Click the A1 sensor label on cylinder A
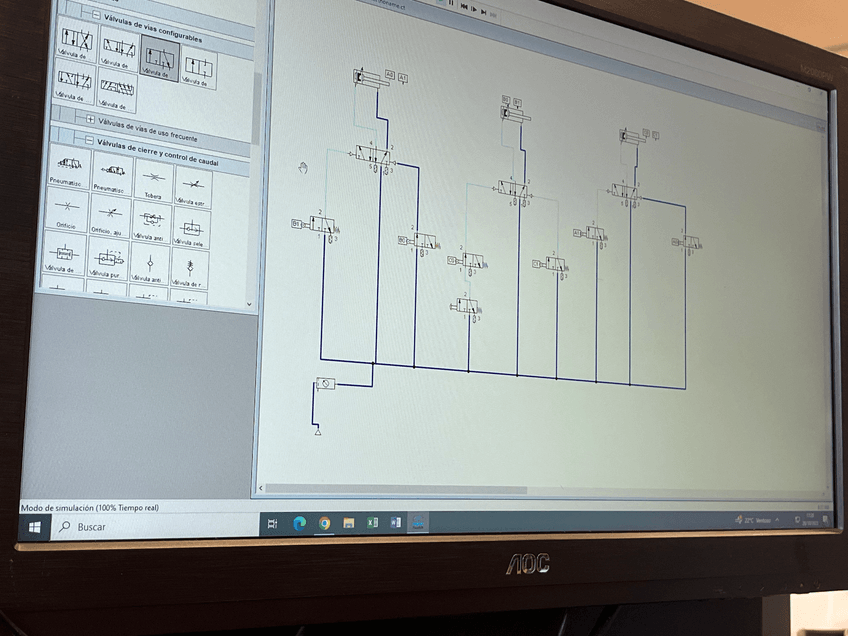The height and width of the screenshot is (636, 848). (403, 78)
